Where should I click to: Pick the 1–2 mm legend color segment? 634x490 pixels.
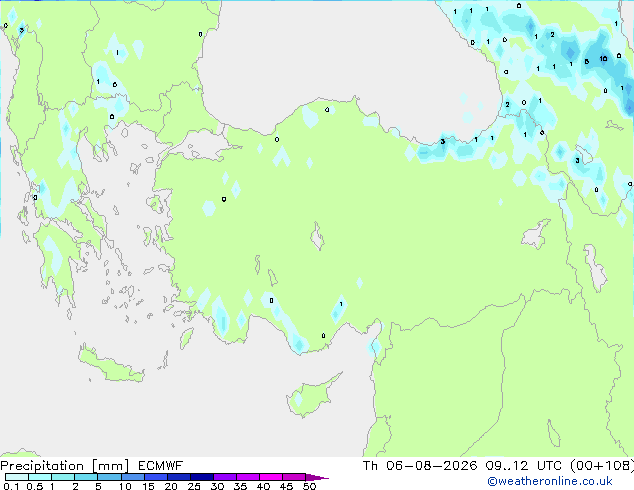point(63,477)
